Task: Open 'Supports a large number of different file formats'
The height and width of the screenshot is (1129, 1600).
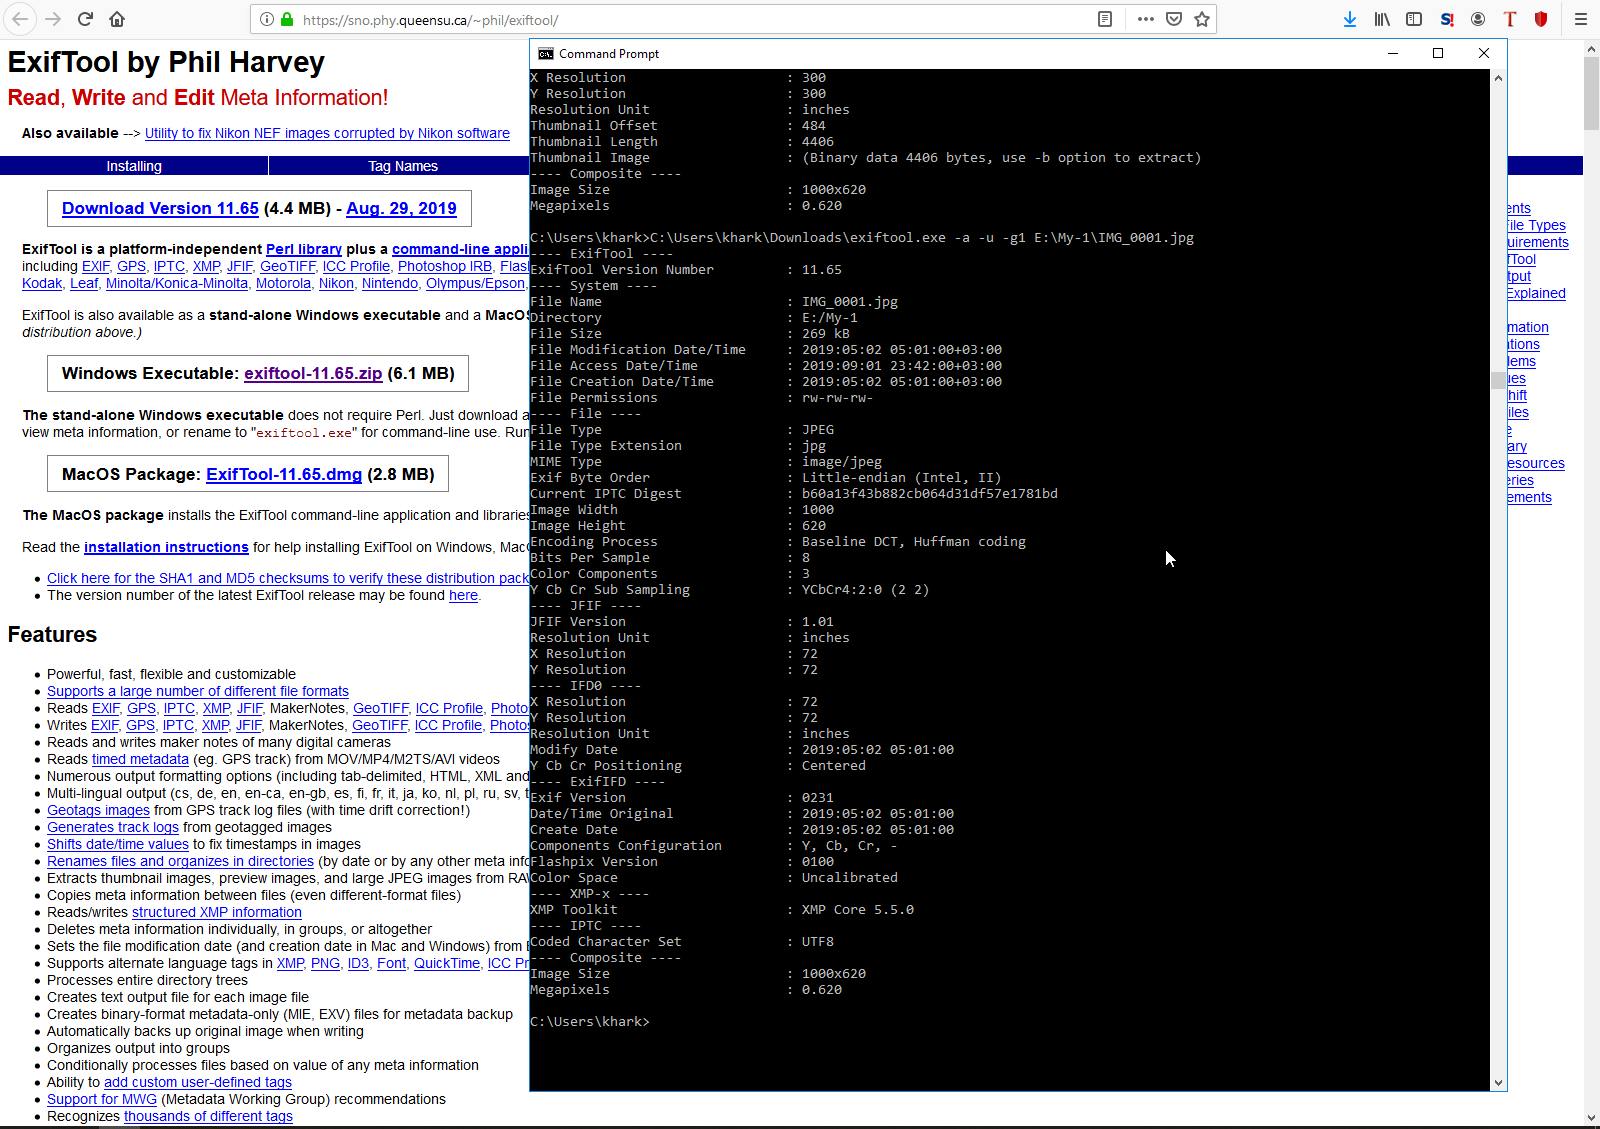Action: tap(198, 691)
